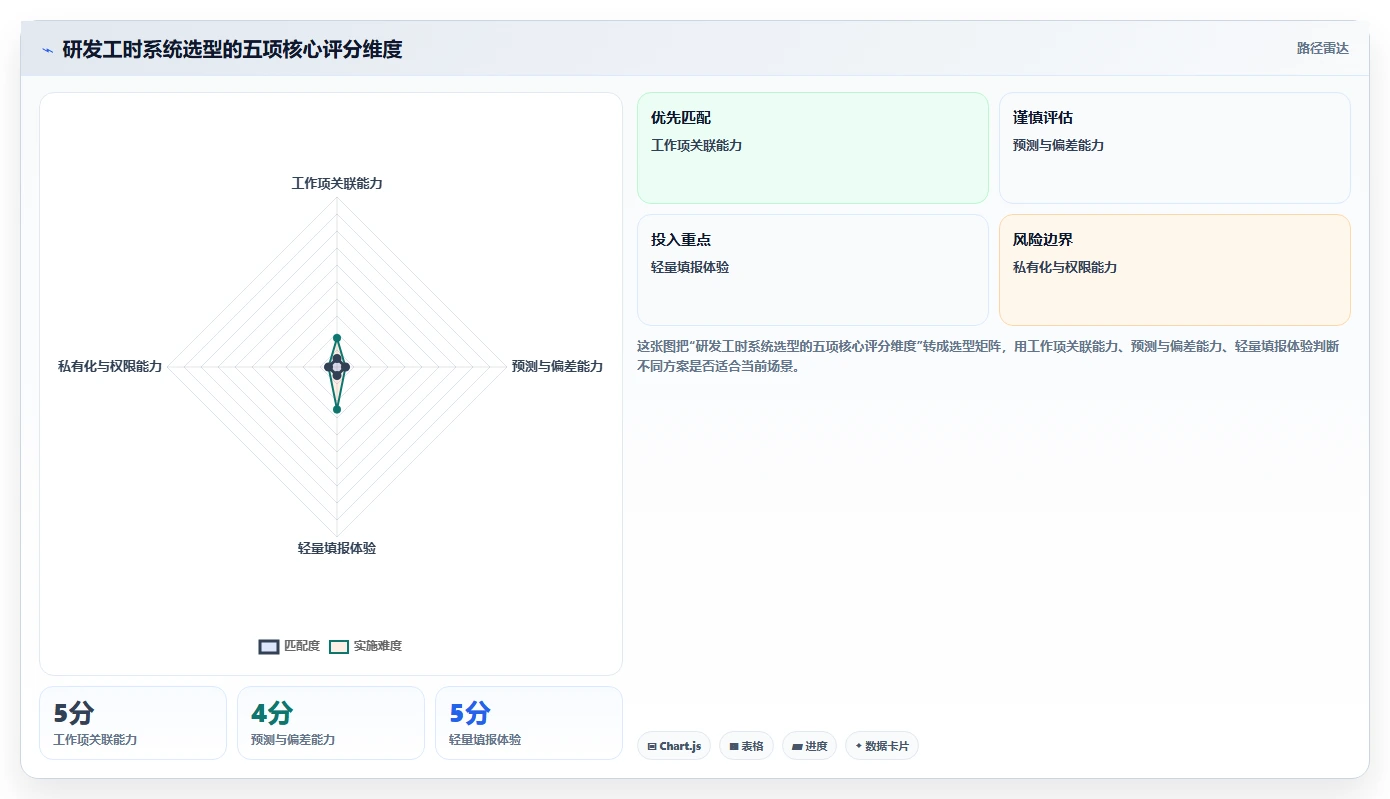
Task: Click 预测与偏差能力 text in 谨慎评估 card
Action: 1058,145
